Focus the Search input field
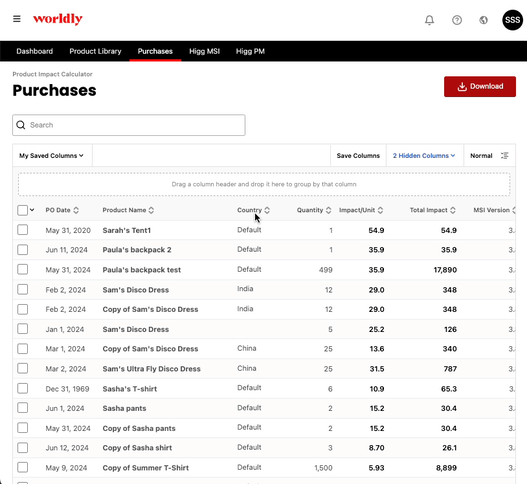The width and height of the screenshot is (527, 484). [129, 125]
